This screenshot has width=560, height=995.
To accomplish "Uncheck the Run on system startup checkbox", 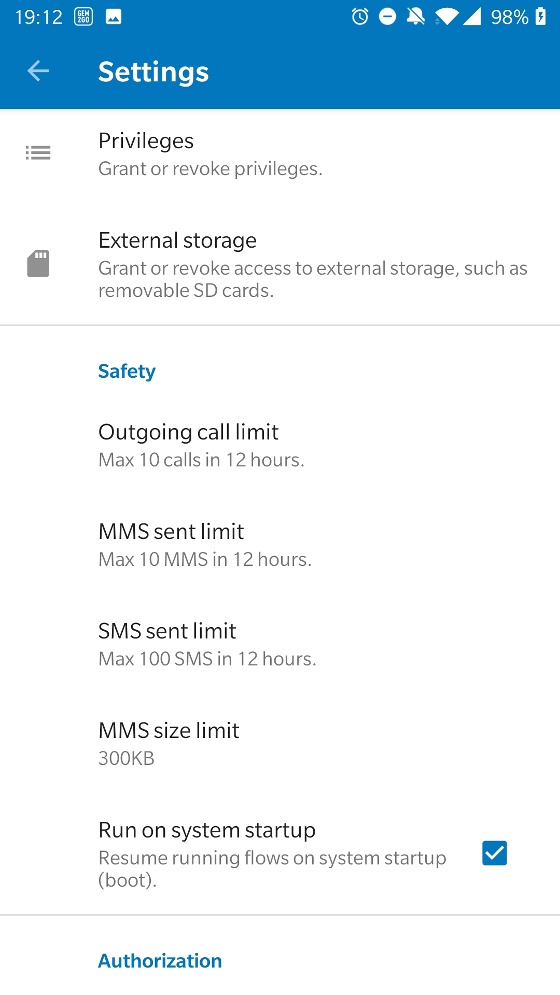I will coord(494,853).
